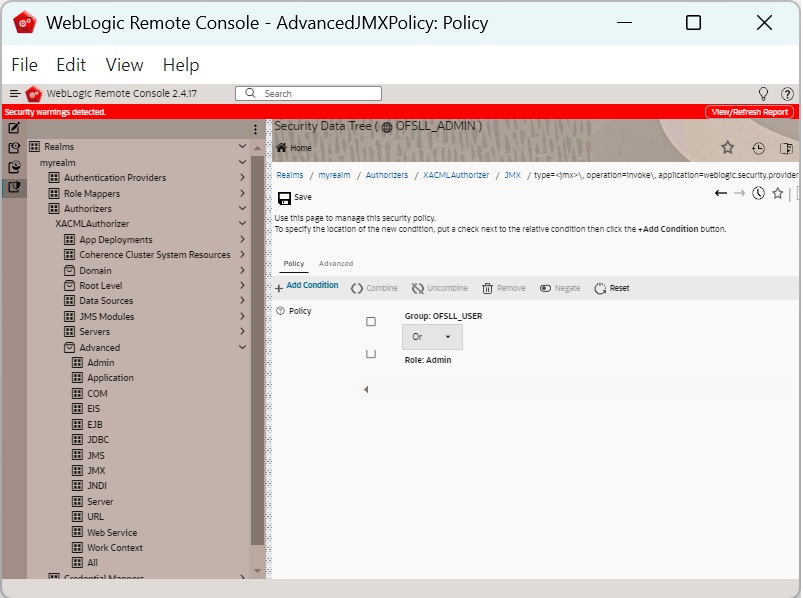Open the Help menu
This screenshot has width=803, height=598.
[181, 65]
